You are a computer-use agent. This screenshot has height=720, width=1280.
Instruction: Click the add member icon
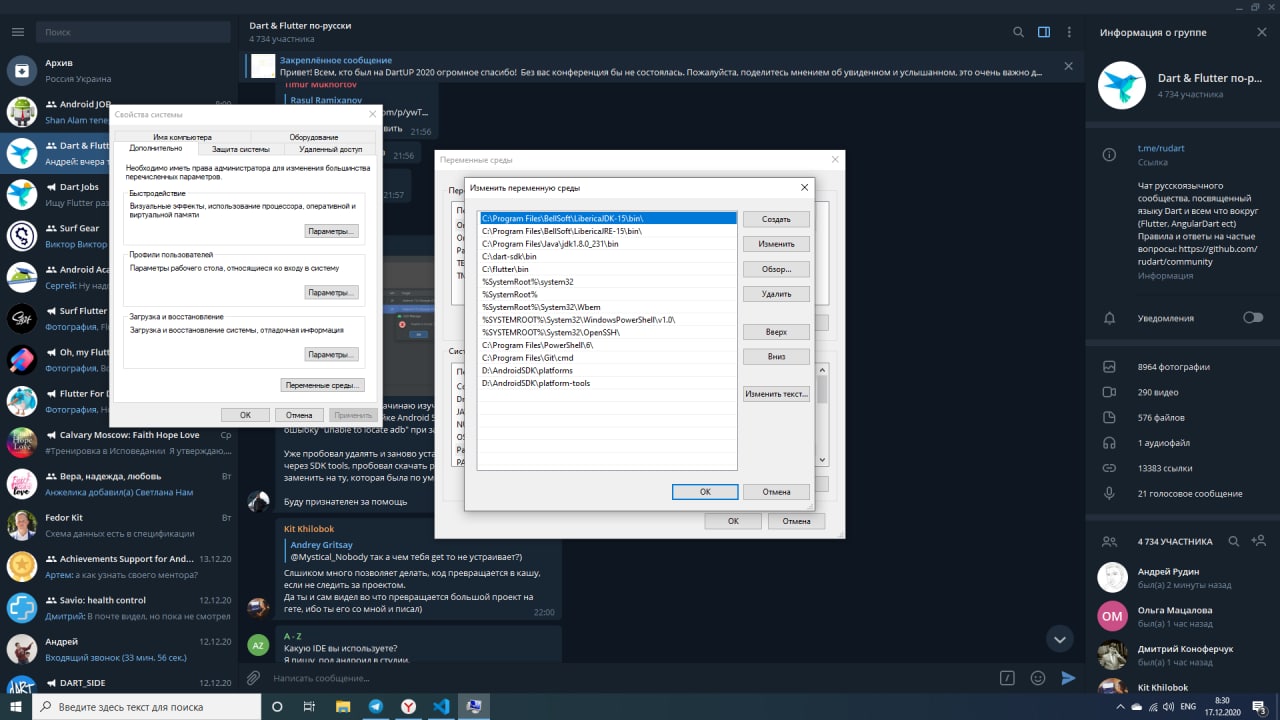click(1258, 541)
